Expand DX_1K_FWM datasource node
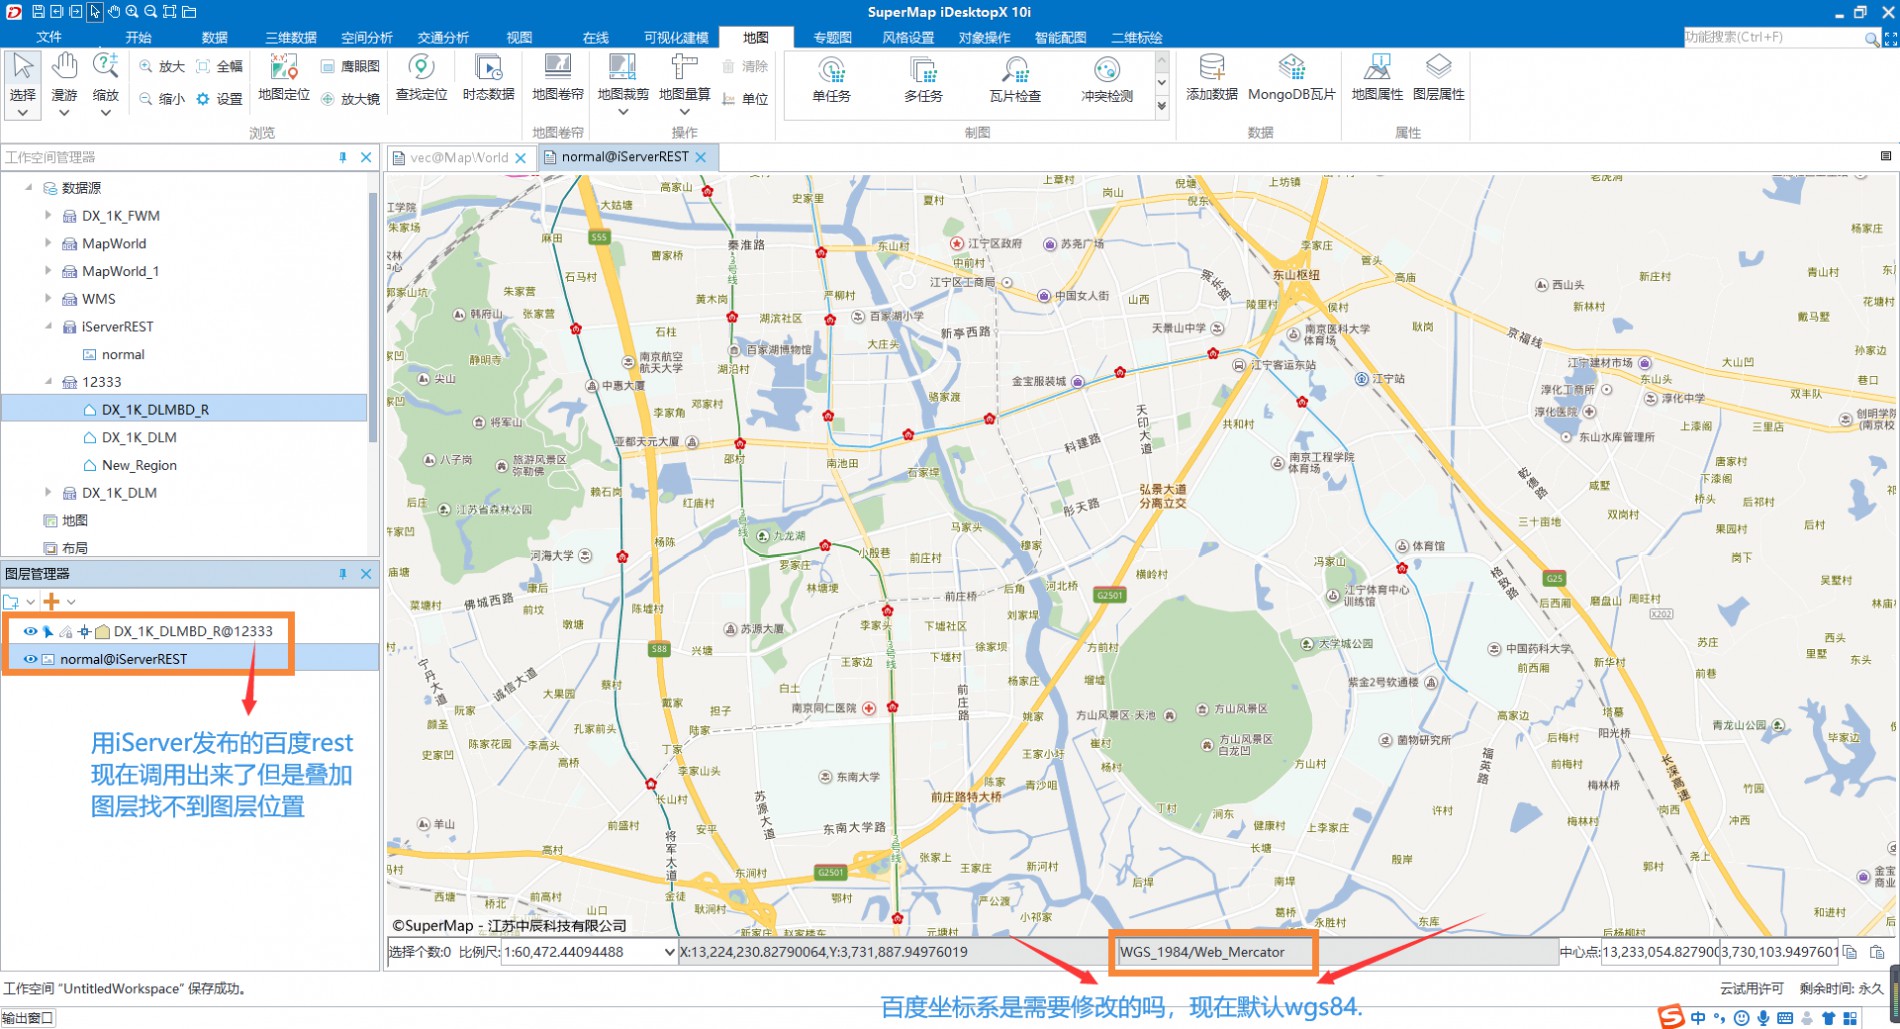 pyautogui.click(x=48, y=215)
